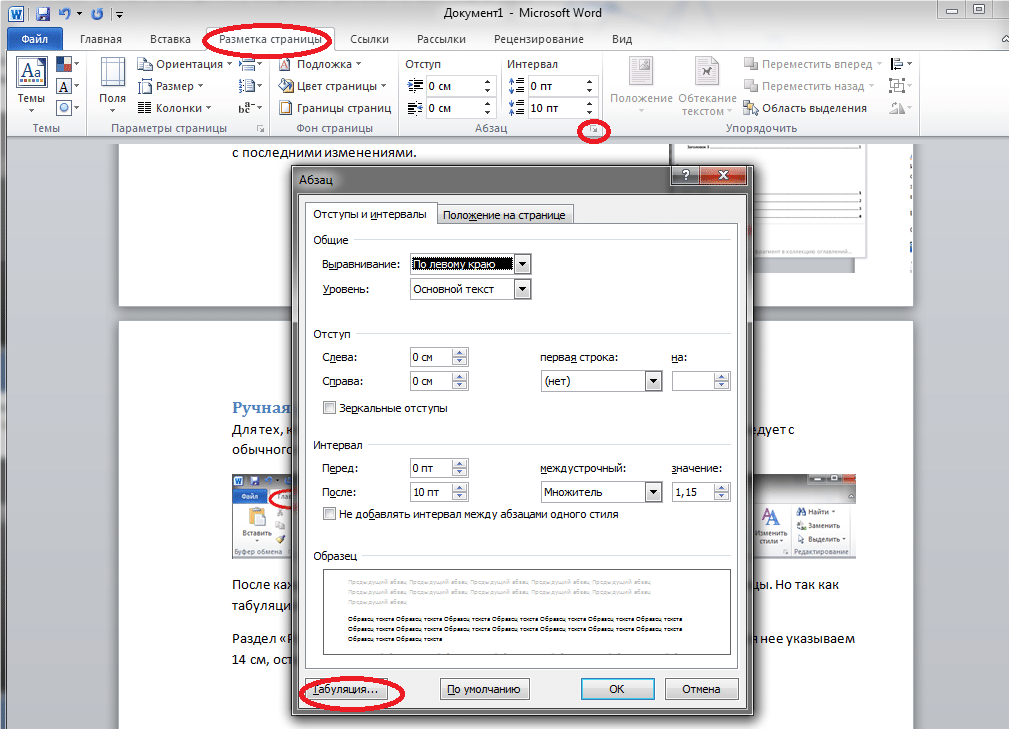Open the Подложка watermark menu
1009x729 pixels.
[x=320, y=64]
